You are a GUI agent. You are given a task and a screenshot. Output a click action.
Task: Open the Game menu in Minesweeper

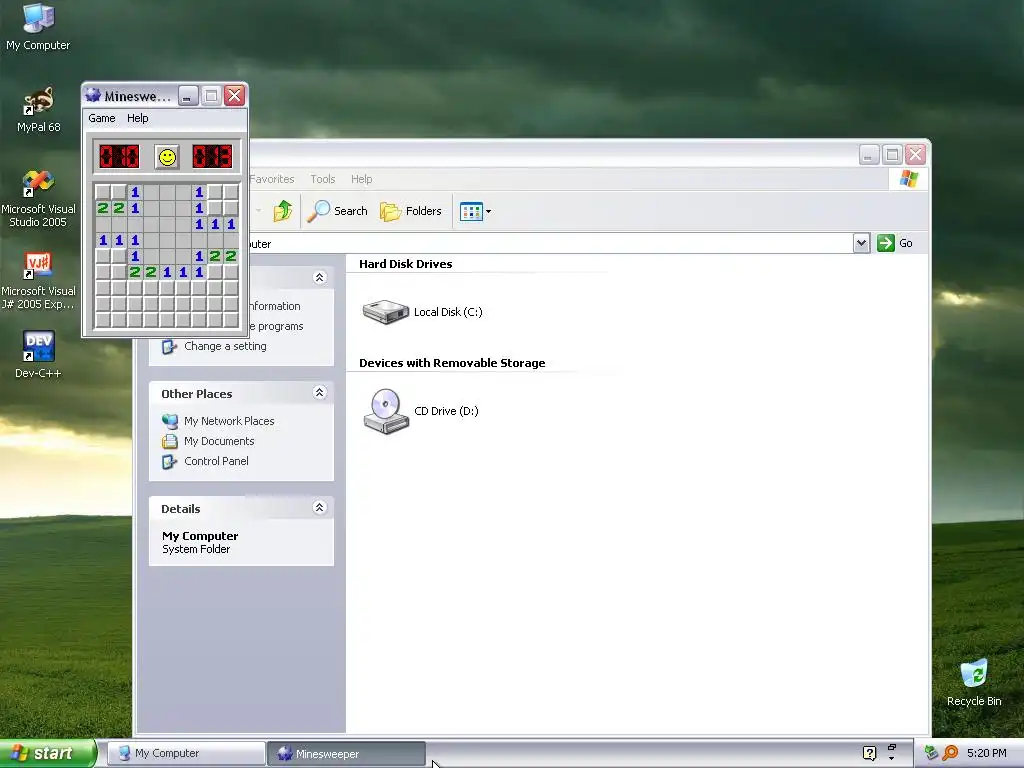pyautogui.click(x=102, y=118)
